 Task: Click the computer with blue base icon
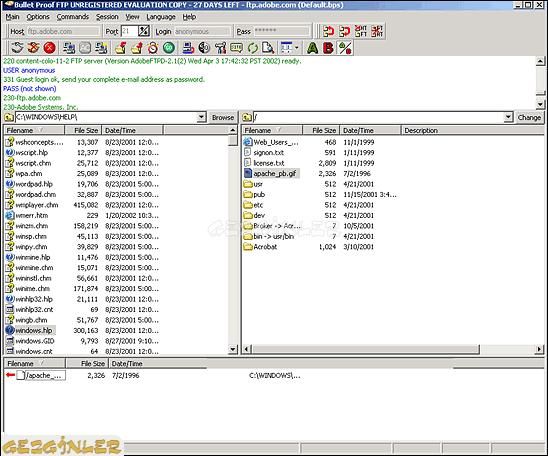coord(188,48)
